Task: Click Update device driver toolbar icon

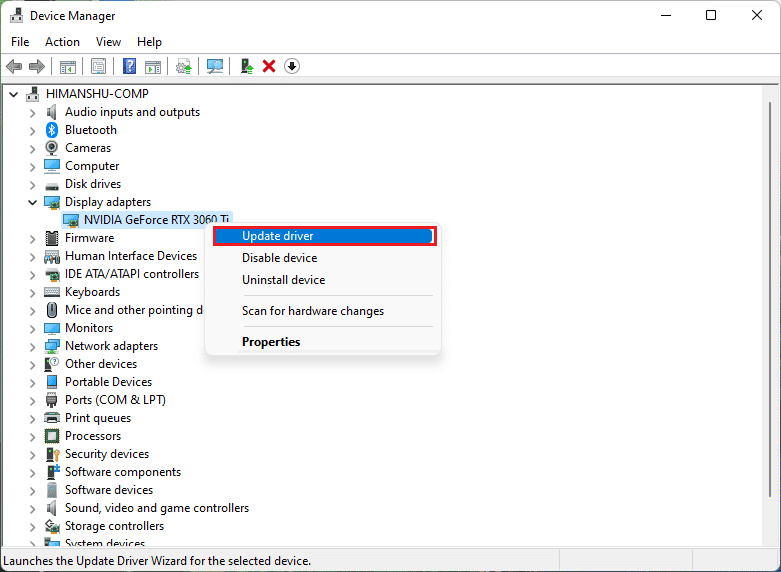Action: click(184, 66)
